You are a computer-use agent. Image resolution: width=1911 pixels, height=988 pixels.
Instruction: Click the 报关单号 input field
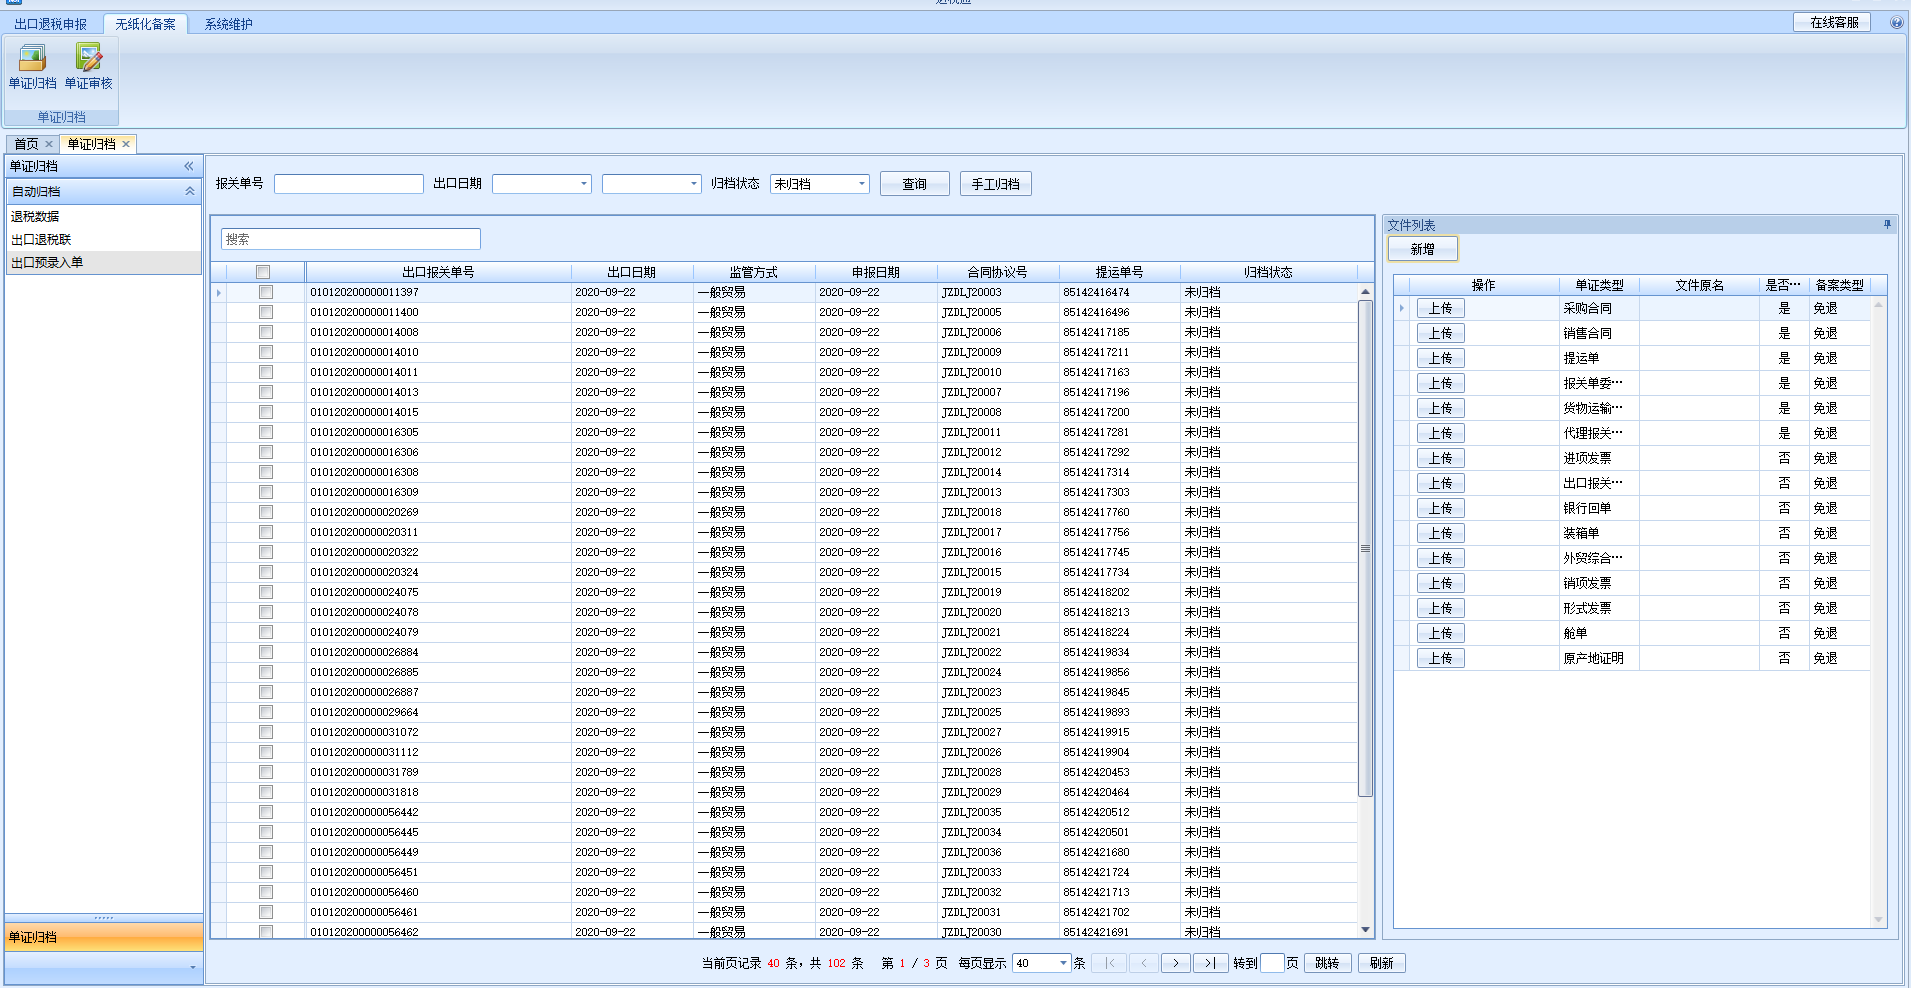[x=349, y=184]
